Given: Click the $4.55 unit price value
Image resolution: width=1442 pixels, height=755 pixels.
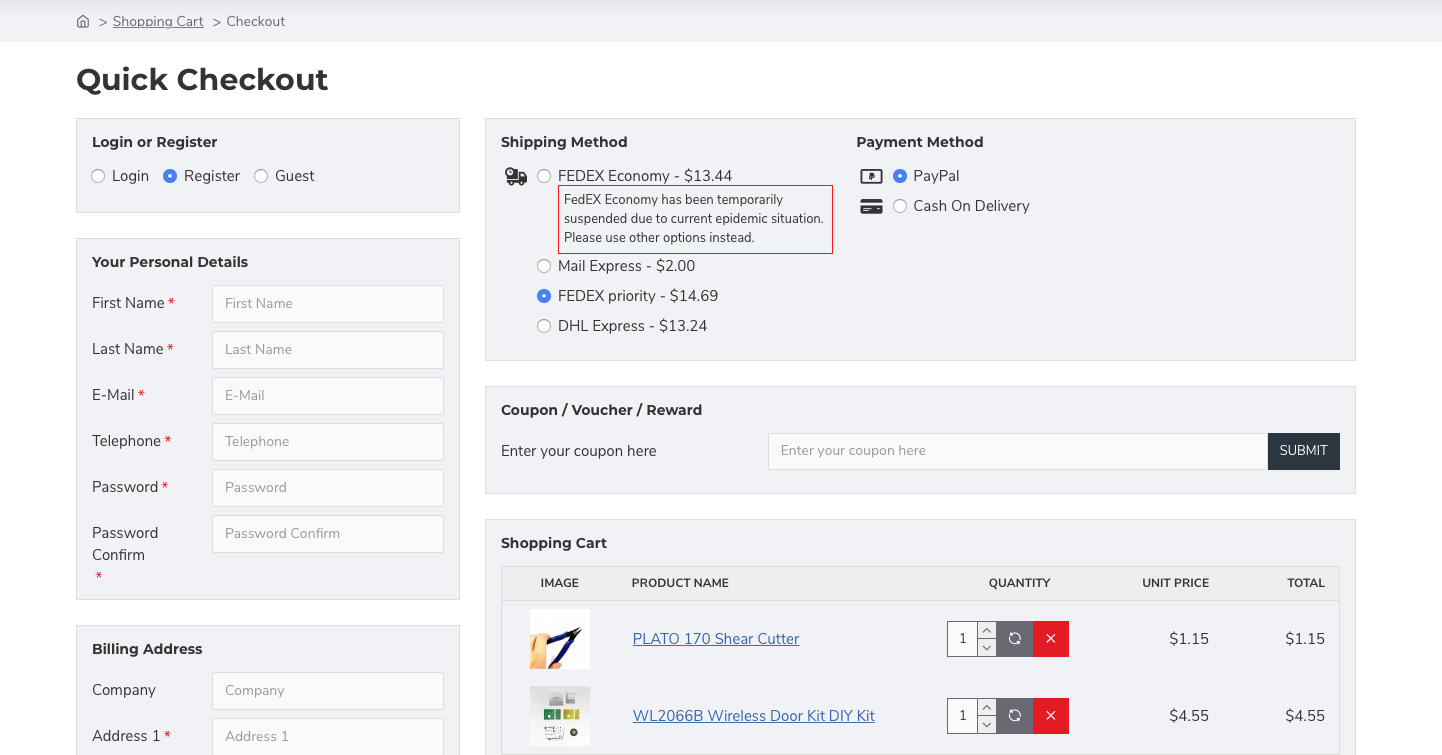Looking at the screenshot, I should pyautogui.click(x=1189, y=716).
